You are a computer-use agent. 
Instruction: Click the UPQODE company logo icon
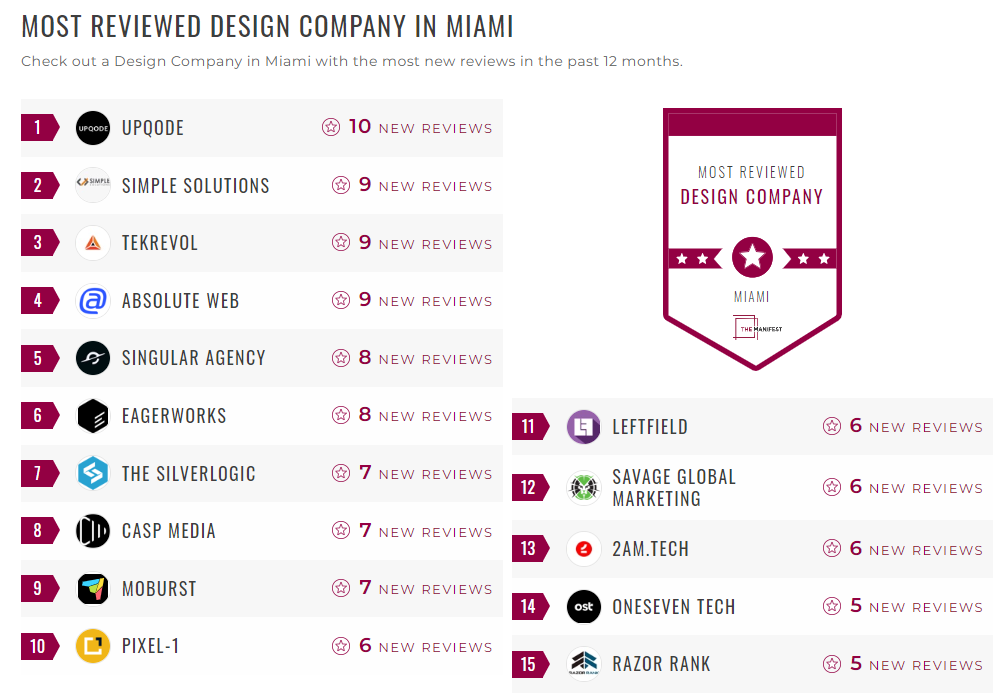point(93,128)
